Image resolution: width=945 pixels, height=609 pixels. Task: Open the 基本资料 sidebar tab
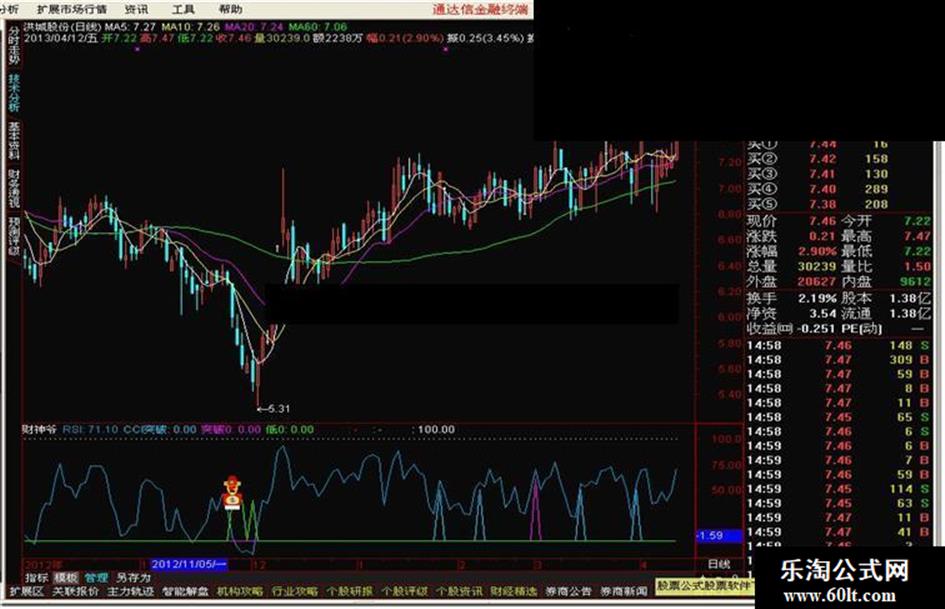point(14,140)
